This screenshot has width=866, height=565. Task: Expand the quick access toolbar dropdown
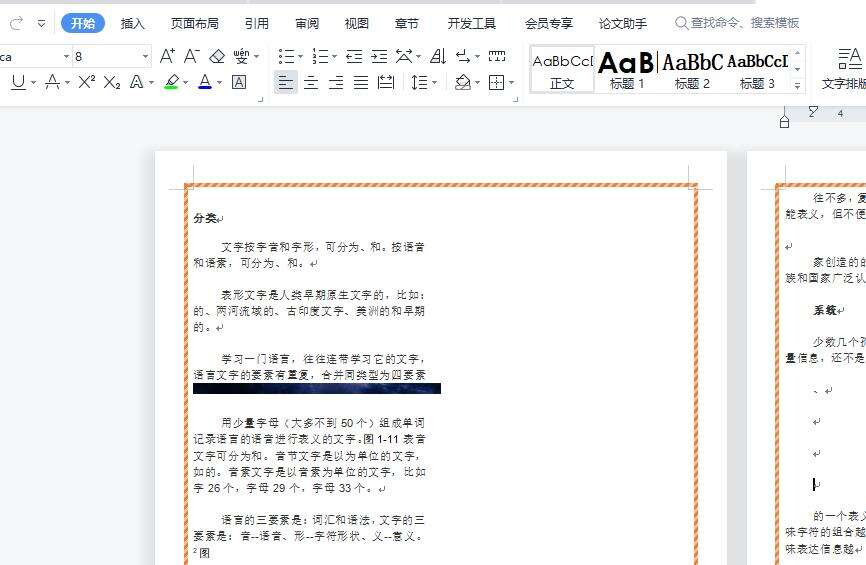click(41, 23)
